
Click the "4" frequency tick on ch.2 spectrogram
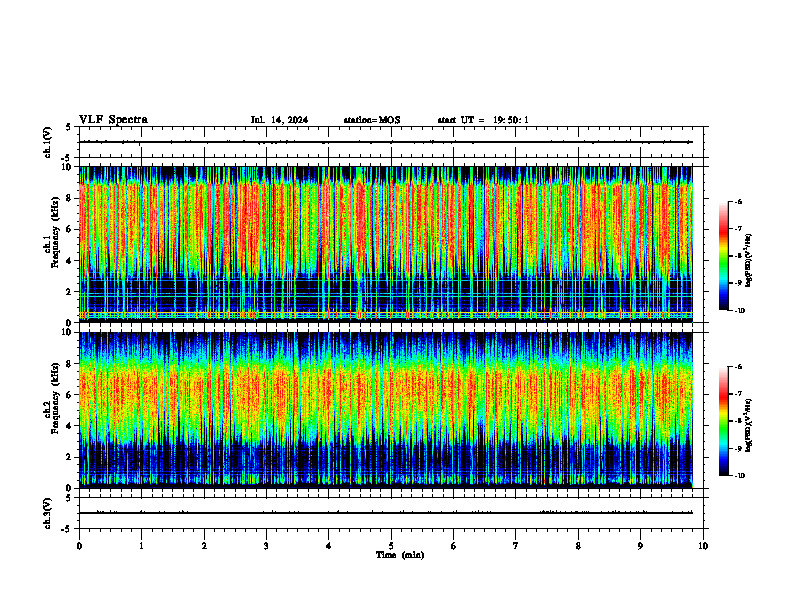[69, 426]
